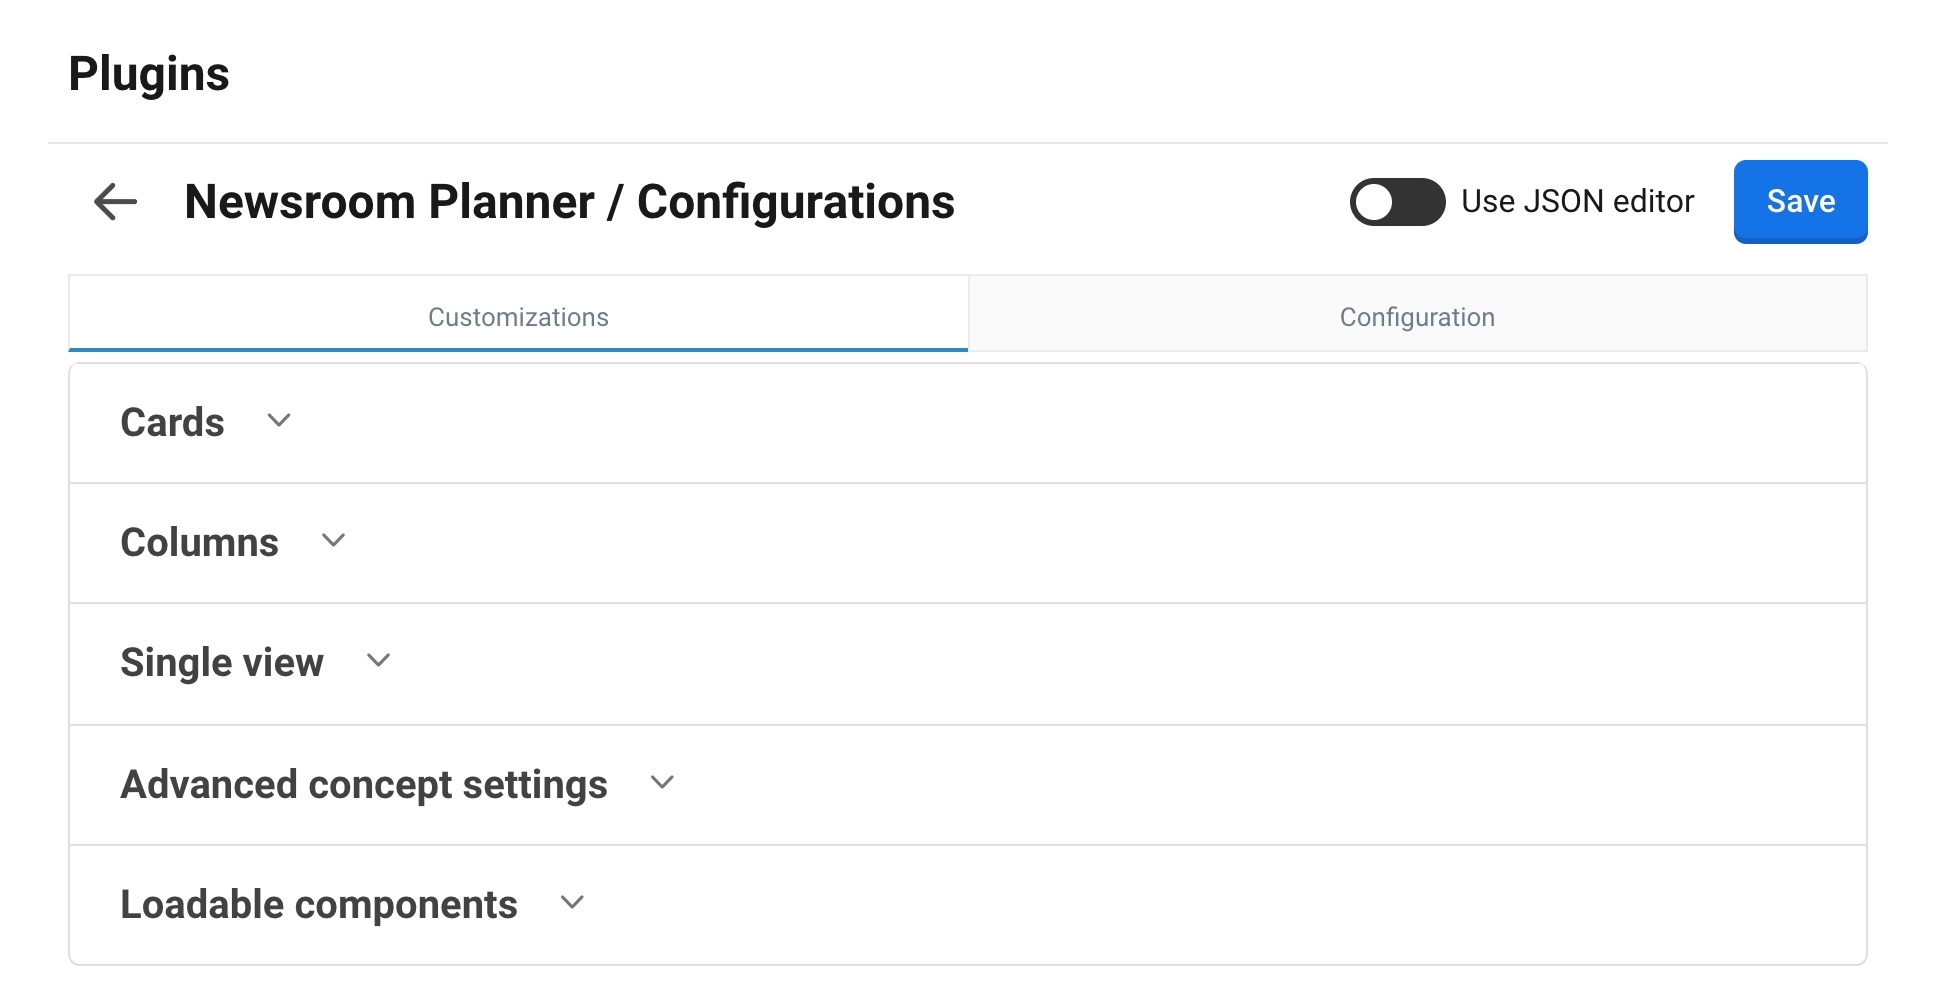
Task: Expand the Columns section title
Action: [199, 543]
